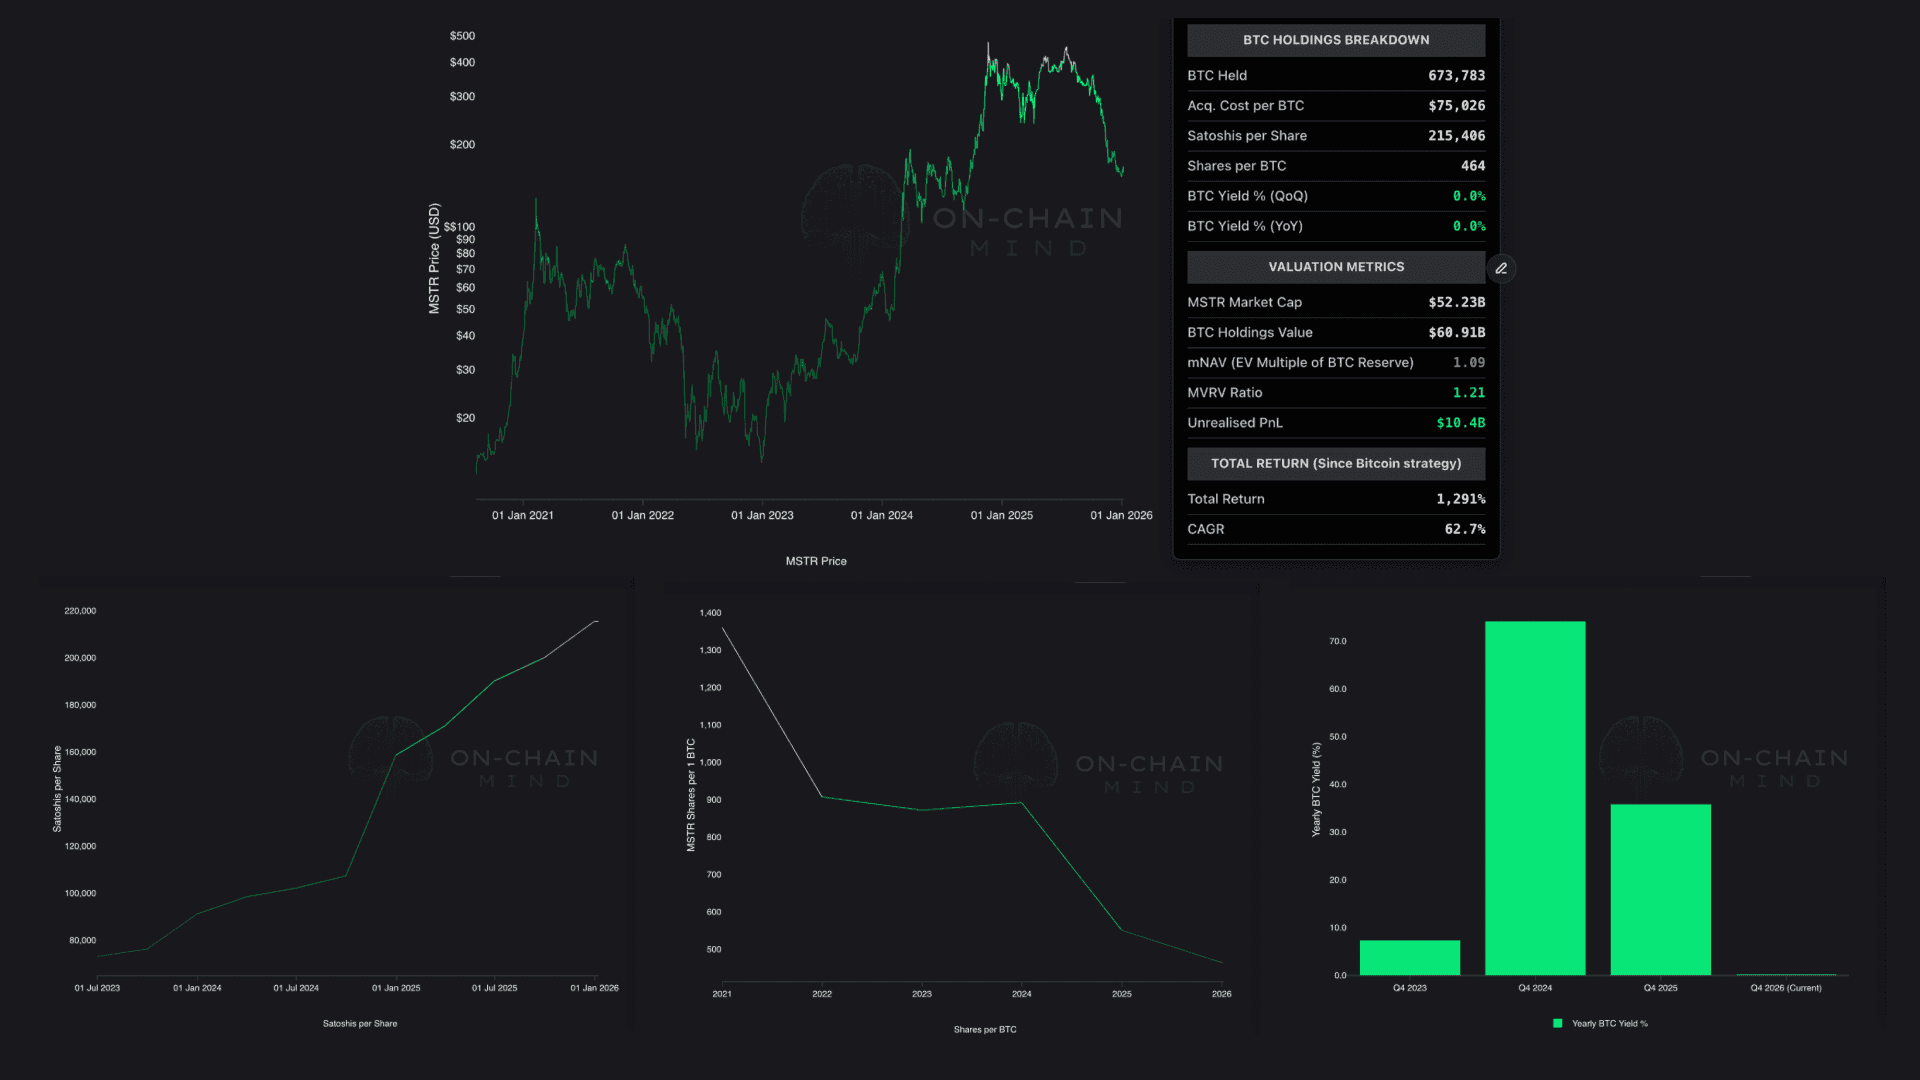The image size is (1920, 1080).
Task: Select the Q4 2023 yield bar
Action: pos(1409,957)
